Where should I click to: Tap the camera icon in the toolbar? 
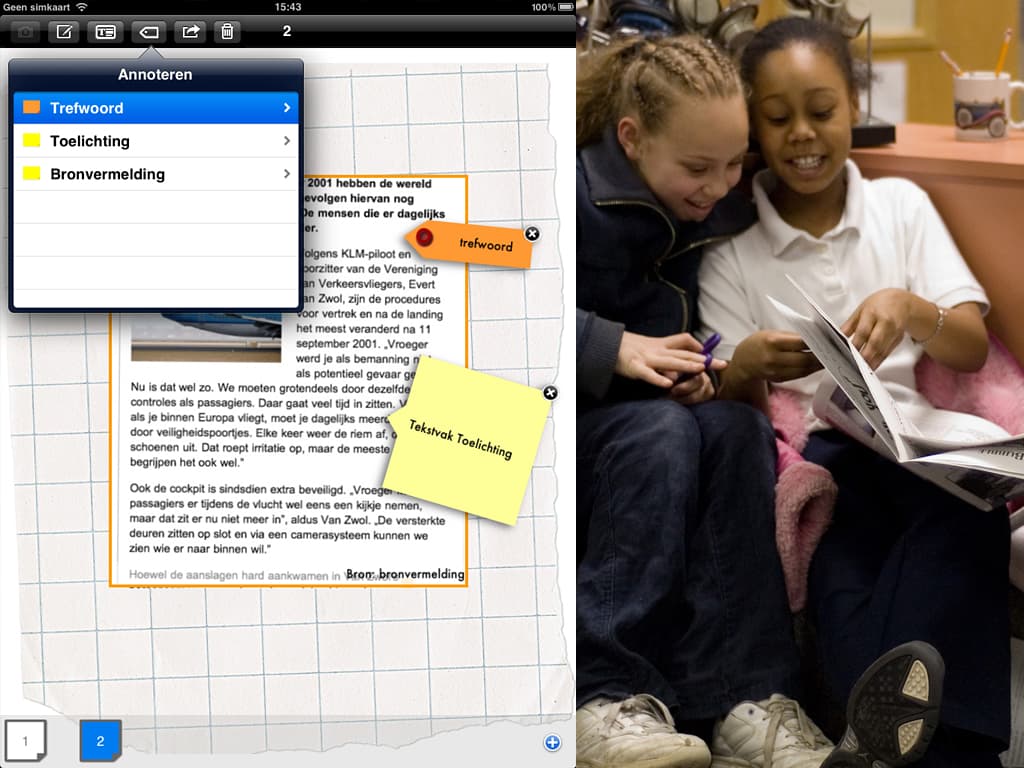(26, 32)
